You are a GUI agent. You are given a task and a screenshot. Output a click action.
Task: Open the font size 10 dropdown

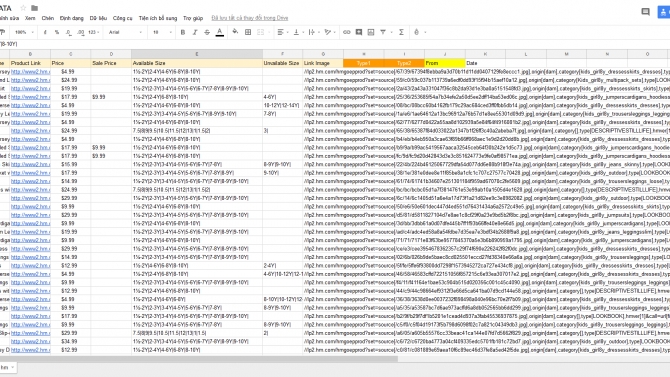pyautogui.click(x=162, y=32)
